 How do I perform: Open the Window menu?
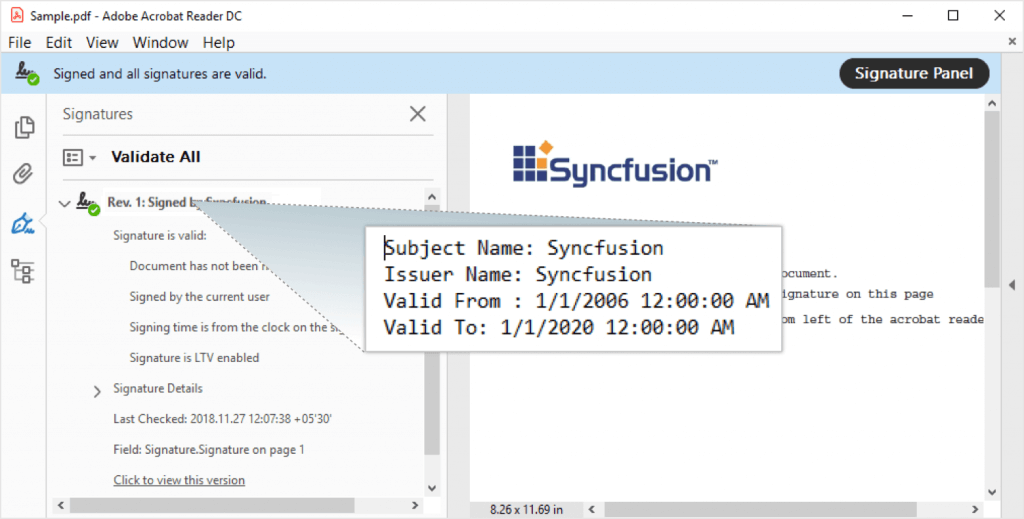(x=160, y=42)
